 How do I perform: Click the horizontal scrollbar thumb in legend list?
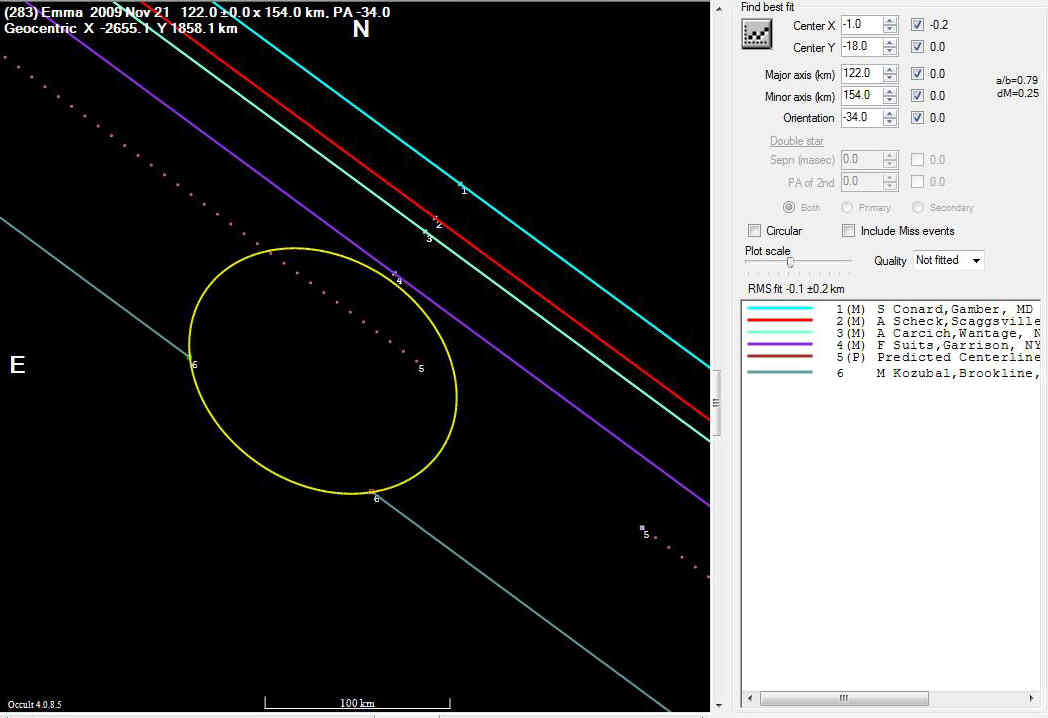[x=844, y=698]
